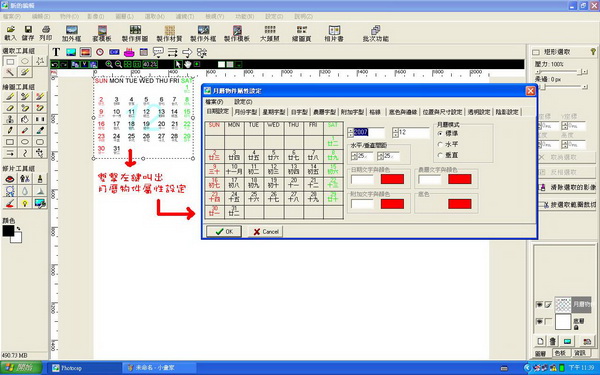Click the 列印 (Print) toolbar icon
The width and height of the screenshot is (600, 375).
46,33
